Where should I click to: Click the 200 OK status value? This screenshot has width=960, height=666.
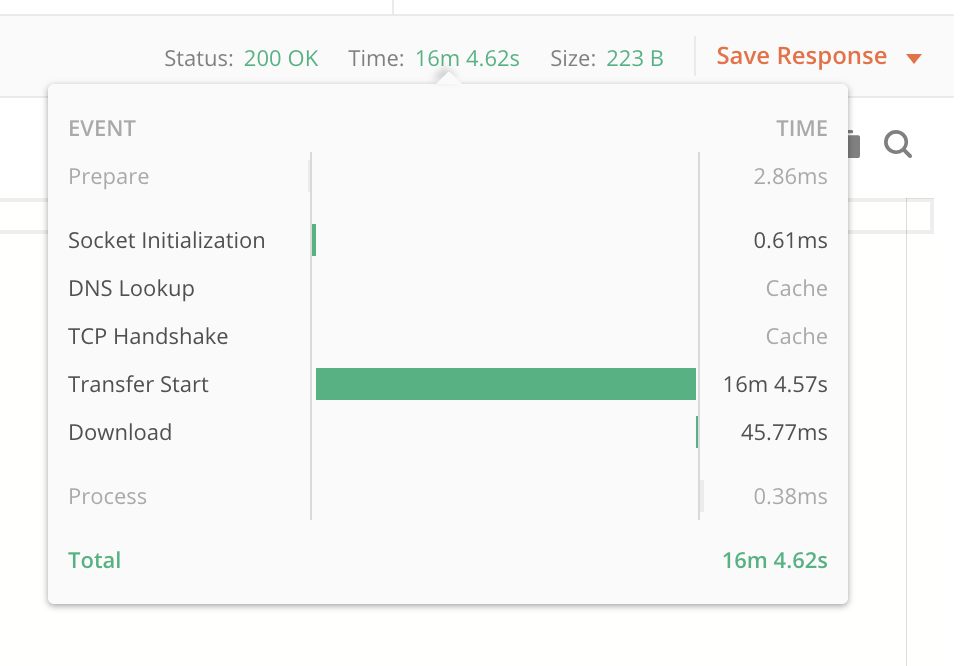coord(281,59)
